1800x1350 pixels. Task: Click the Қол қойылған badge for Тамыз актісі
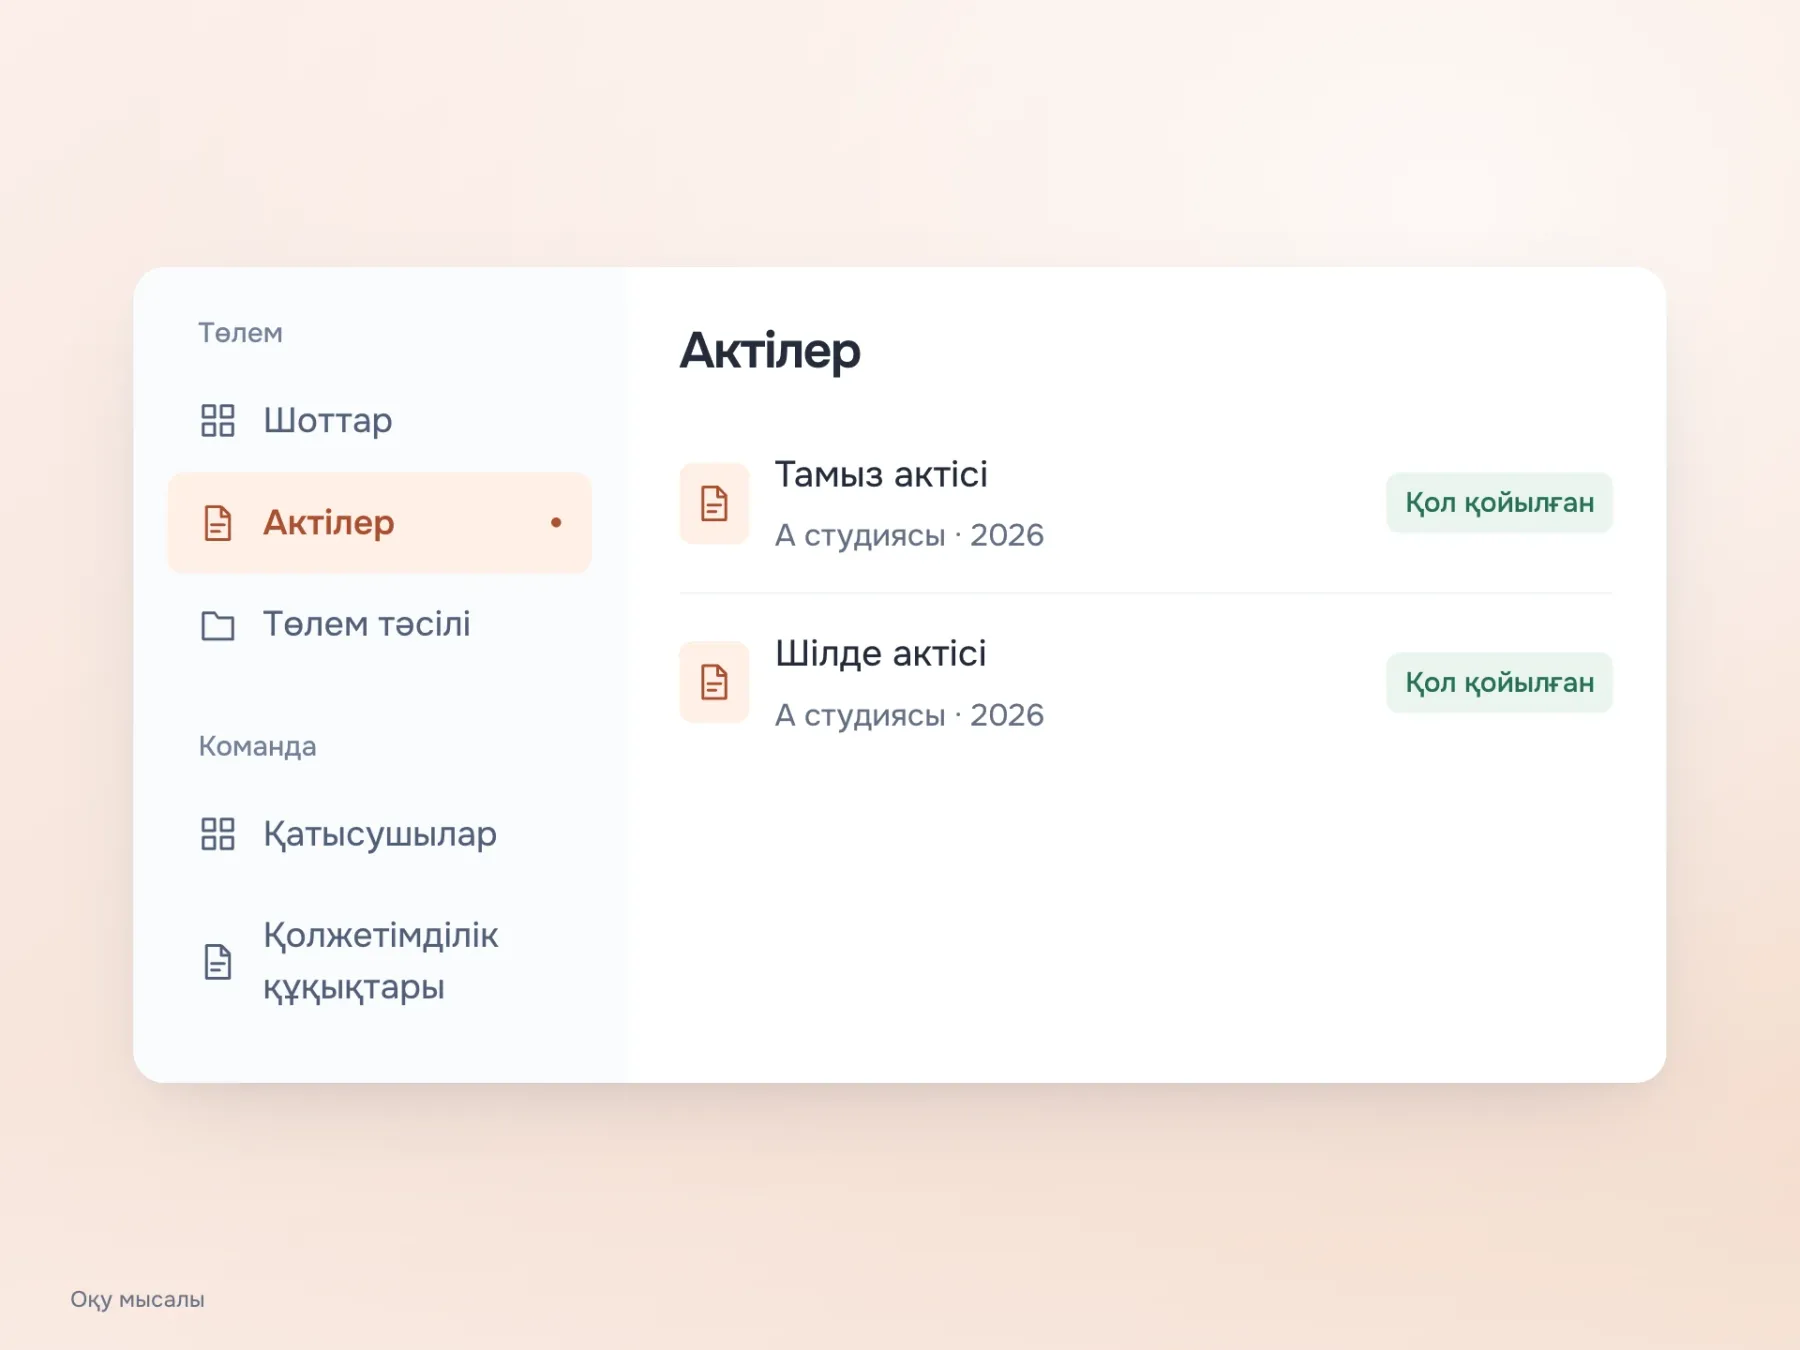[1499, 503]
